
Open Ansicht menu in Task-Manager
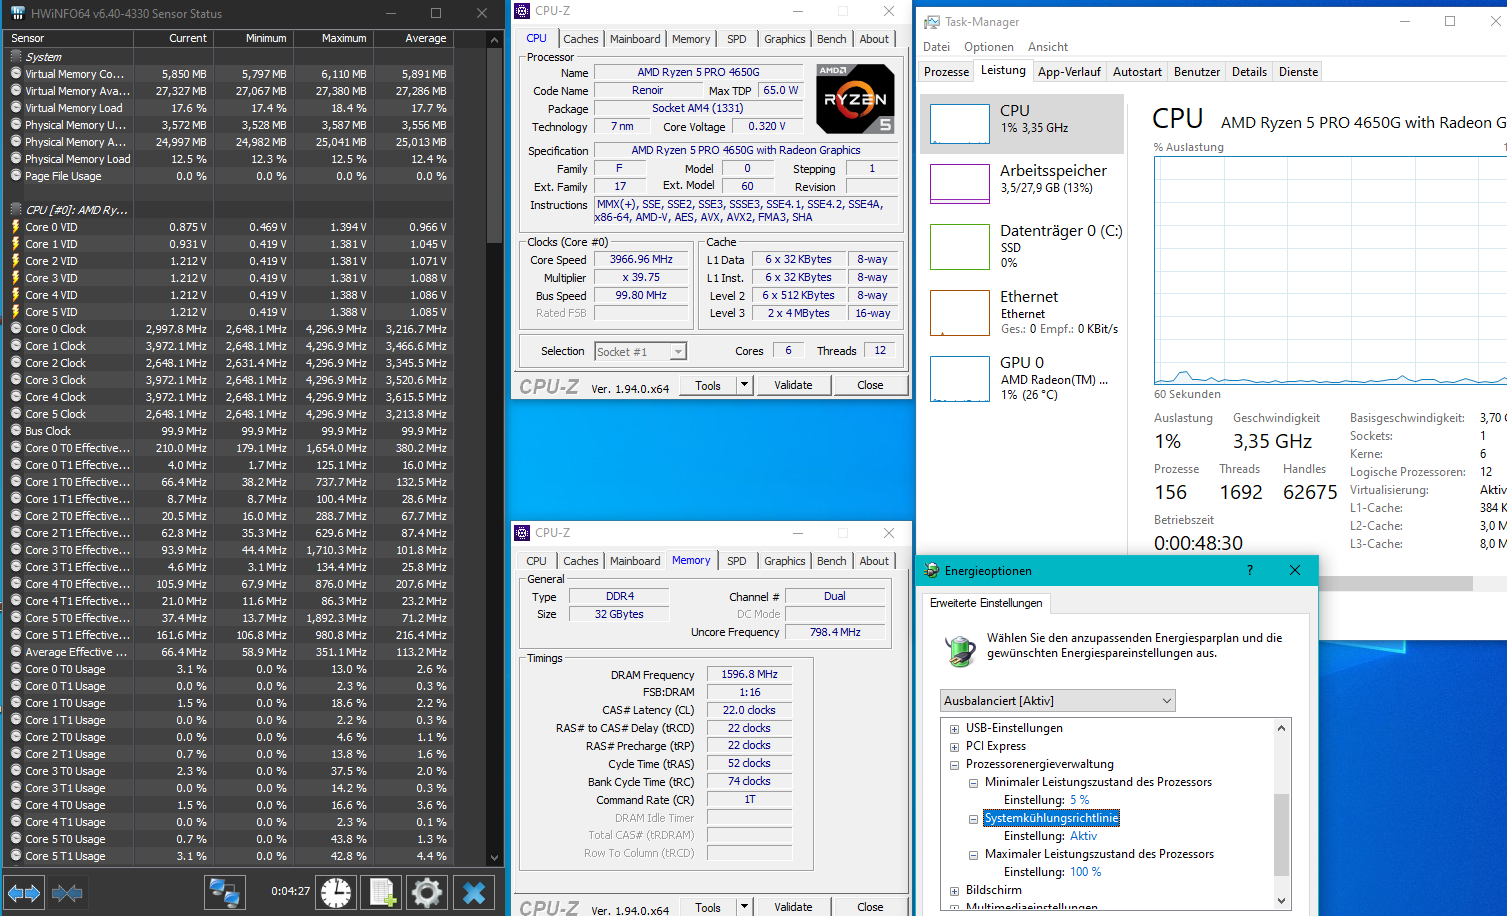click(1048, 47)
